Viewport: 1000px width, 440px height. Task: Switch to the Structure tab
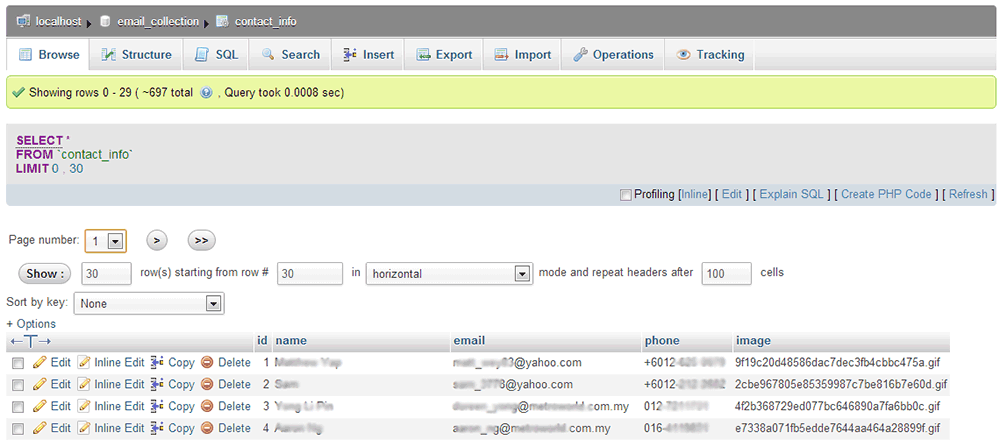tap(136, 55)
